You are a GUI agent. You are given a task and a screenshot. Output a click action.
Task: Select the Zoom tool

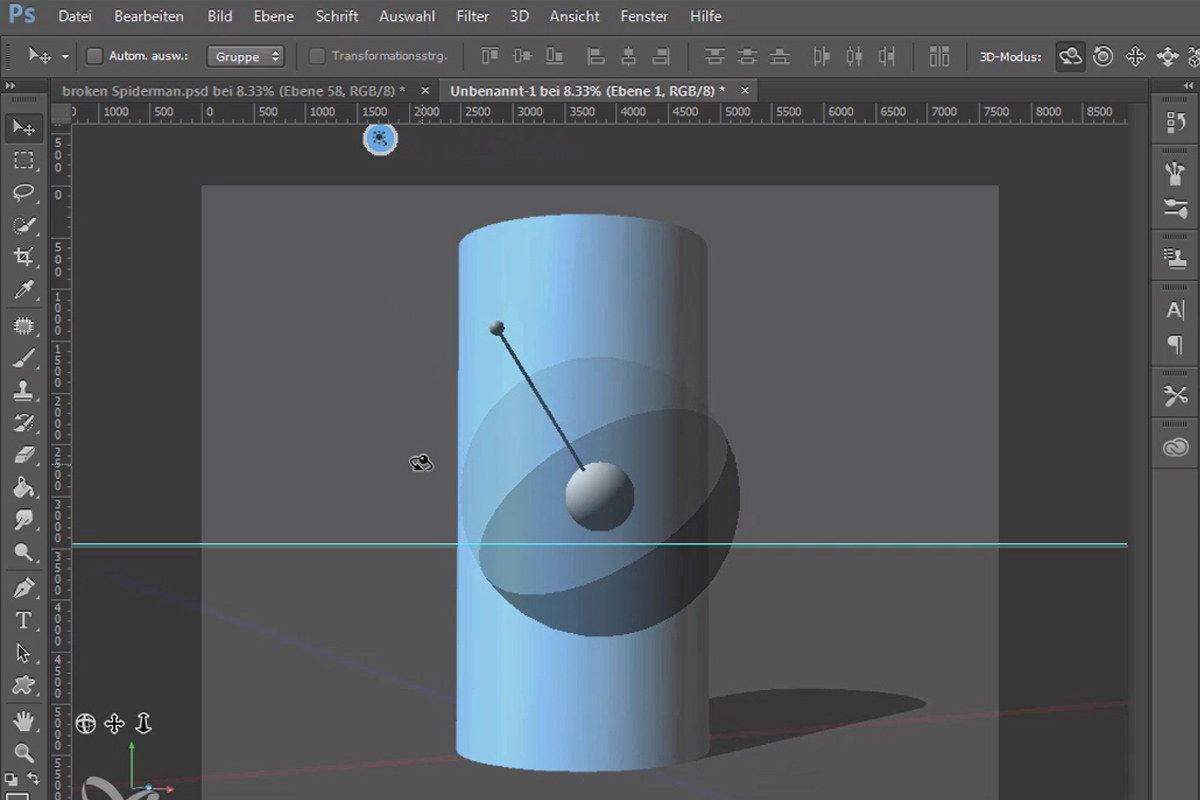click(x=24, y=753)
